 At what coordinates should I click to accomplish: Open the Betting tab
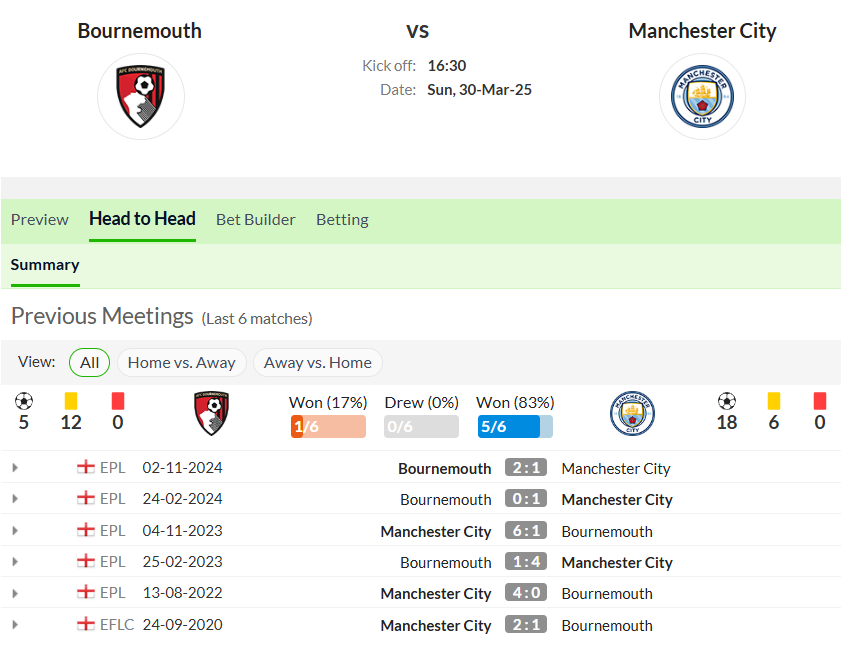[342, 220]
